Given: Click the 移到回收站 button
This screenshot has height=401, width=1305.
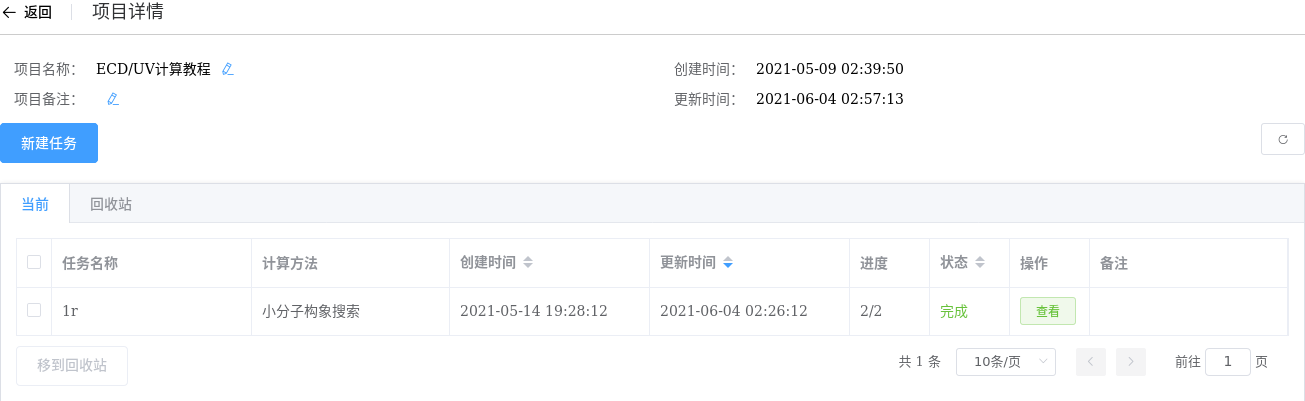Looking at the screenshot, I should pos(72,365).
